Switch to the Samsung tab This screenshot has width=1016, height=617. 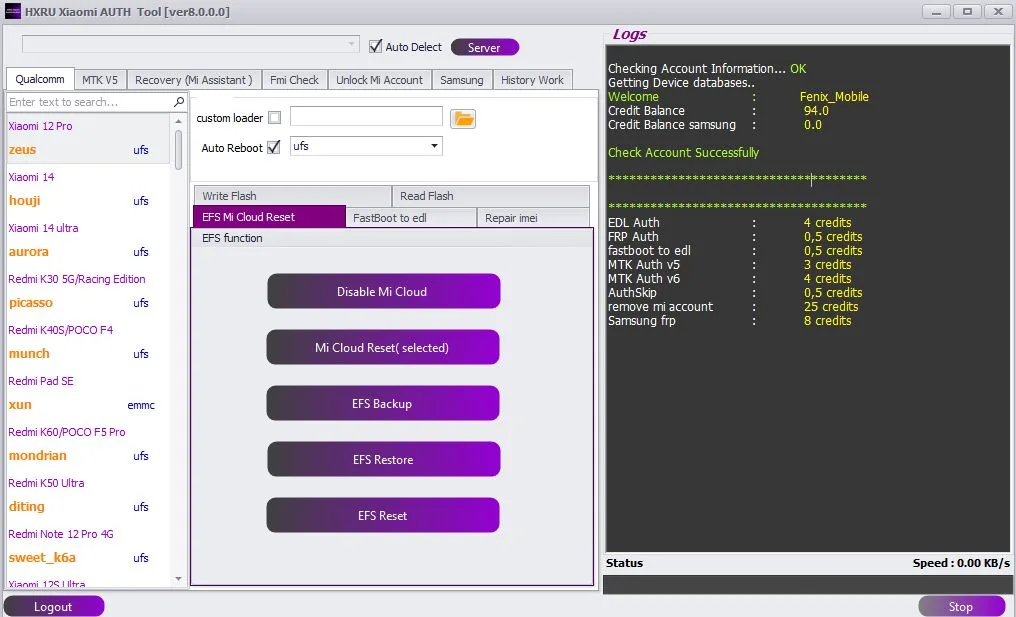tap(461, 80)
